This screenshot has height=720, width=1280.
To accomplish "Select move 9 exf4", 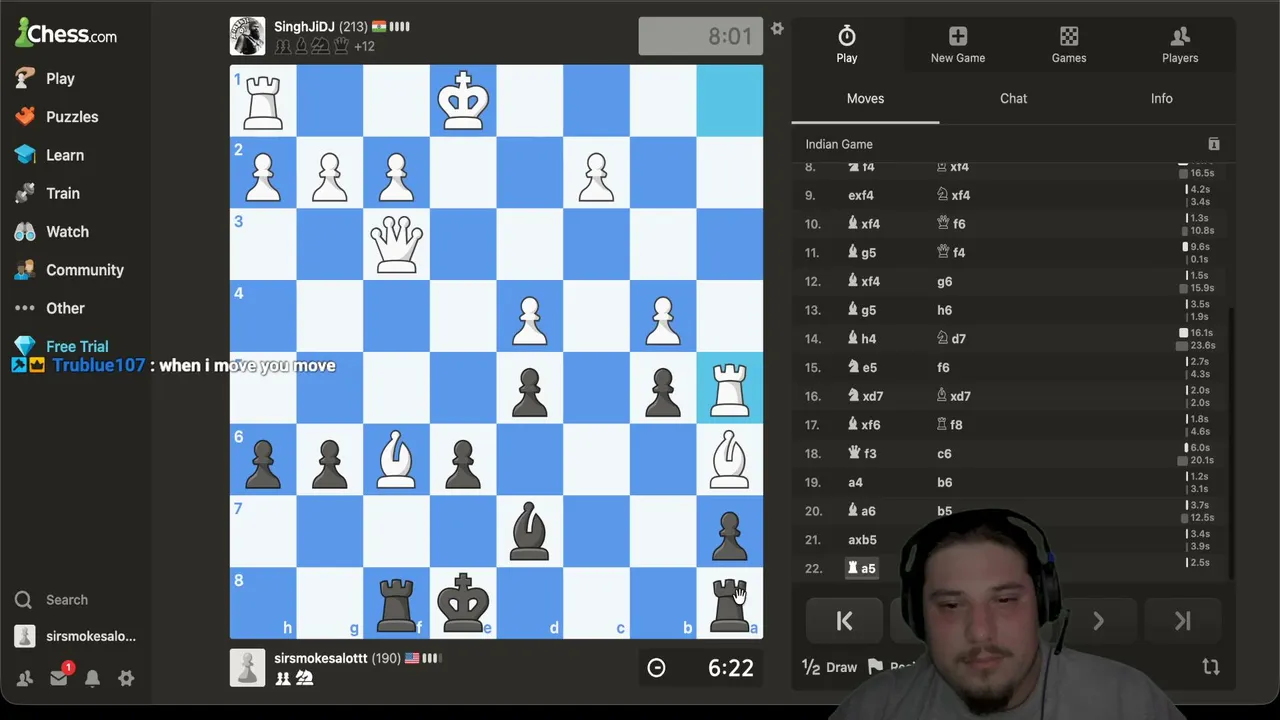I will coord(861,195).
